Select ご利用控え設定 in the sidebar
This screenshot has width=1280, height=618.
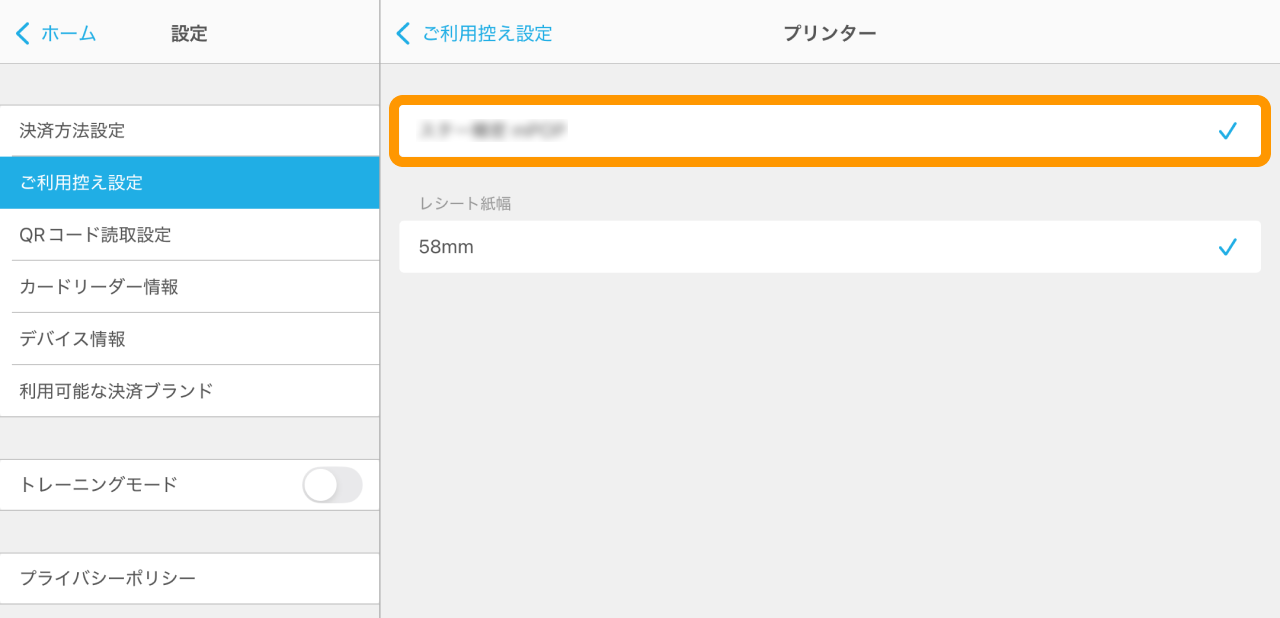(x=190, y=183)
